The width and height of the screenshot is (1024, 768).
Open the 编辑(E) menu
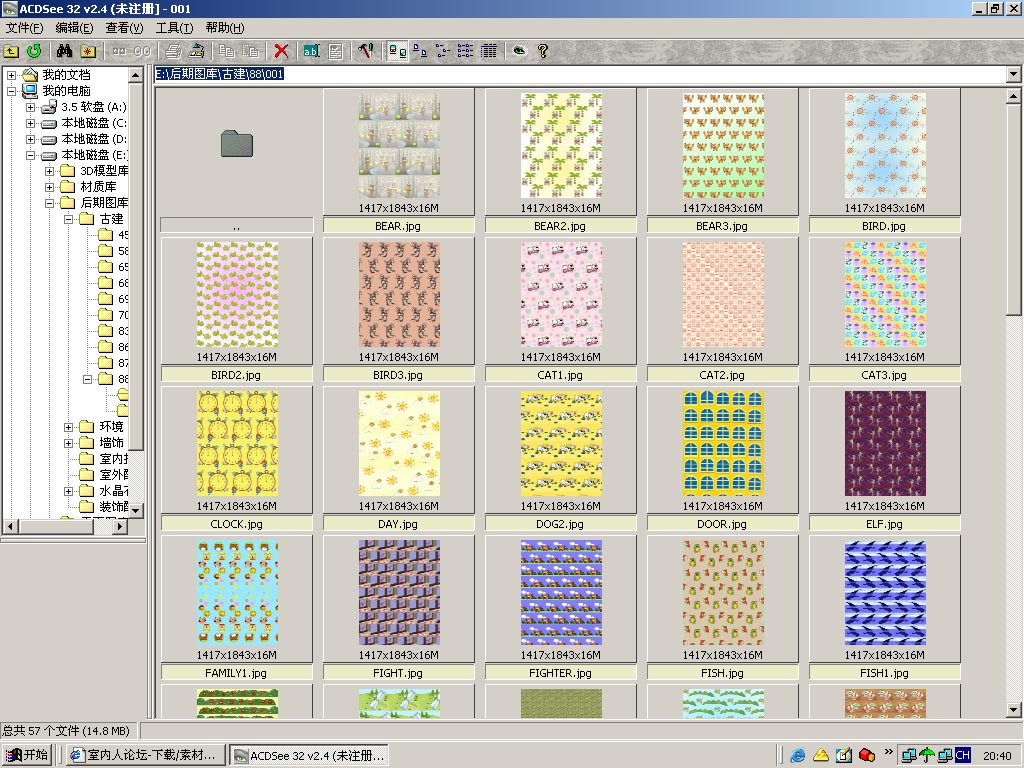coord(74,27)
